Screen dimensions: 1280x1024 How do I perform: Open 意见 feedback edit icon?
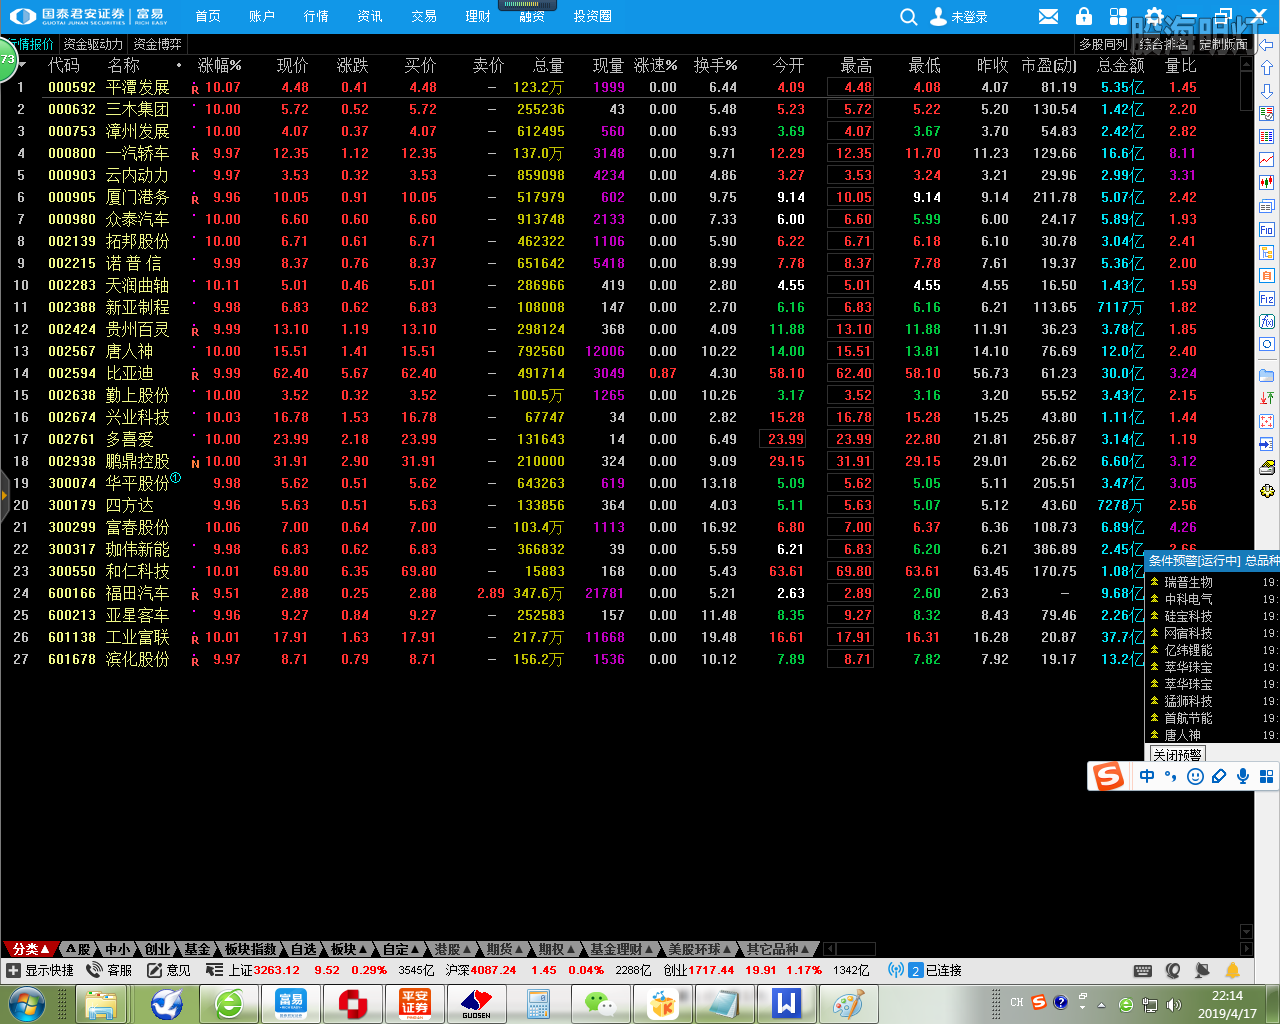(x=154, y=970)
